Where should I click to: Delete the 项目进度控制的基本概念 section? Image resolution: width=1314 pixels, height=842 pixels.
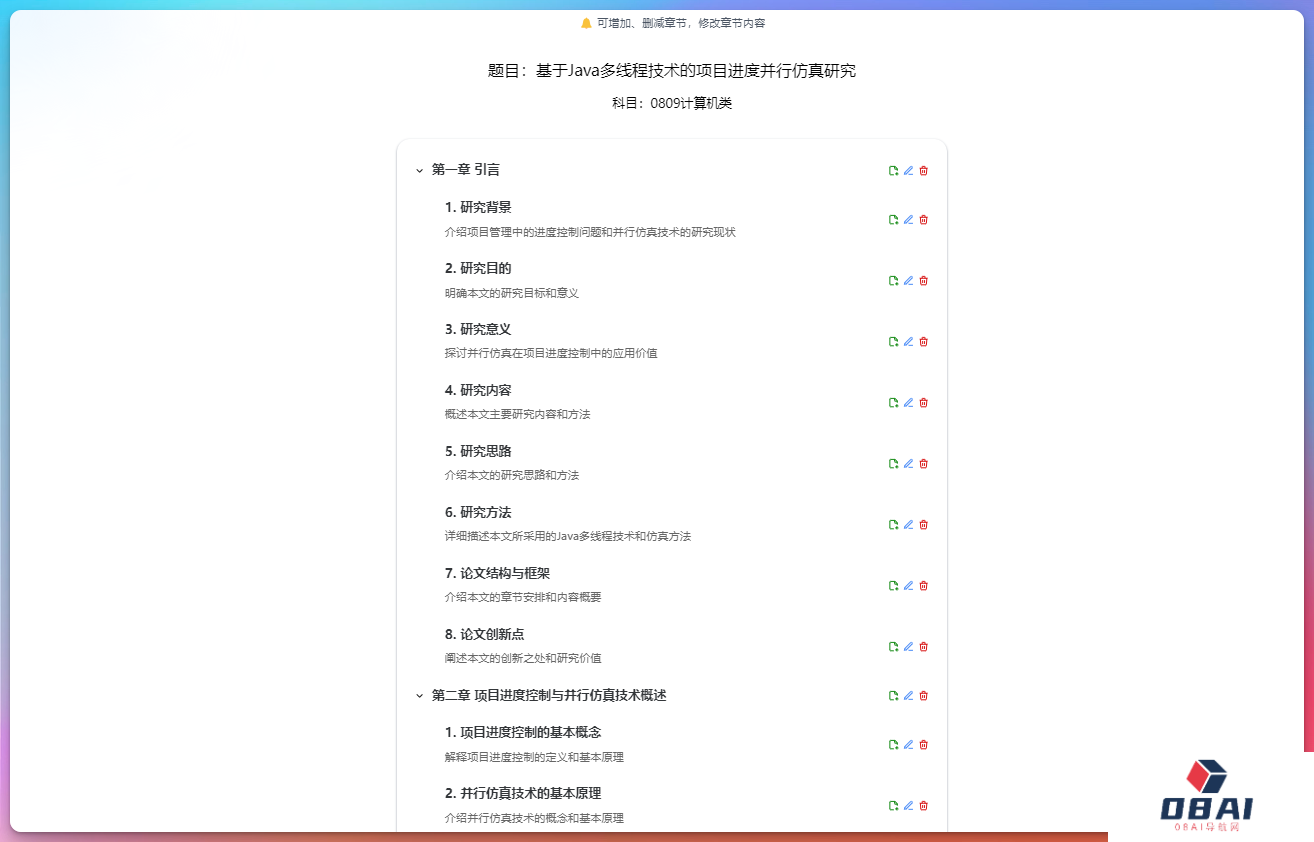[x=924, y=745]
